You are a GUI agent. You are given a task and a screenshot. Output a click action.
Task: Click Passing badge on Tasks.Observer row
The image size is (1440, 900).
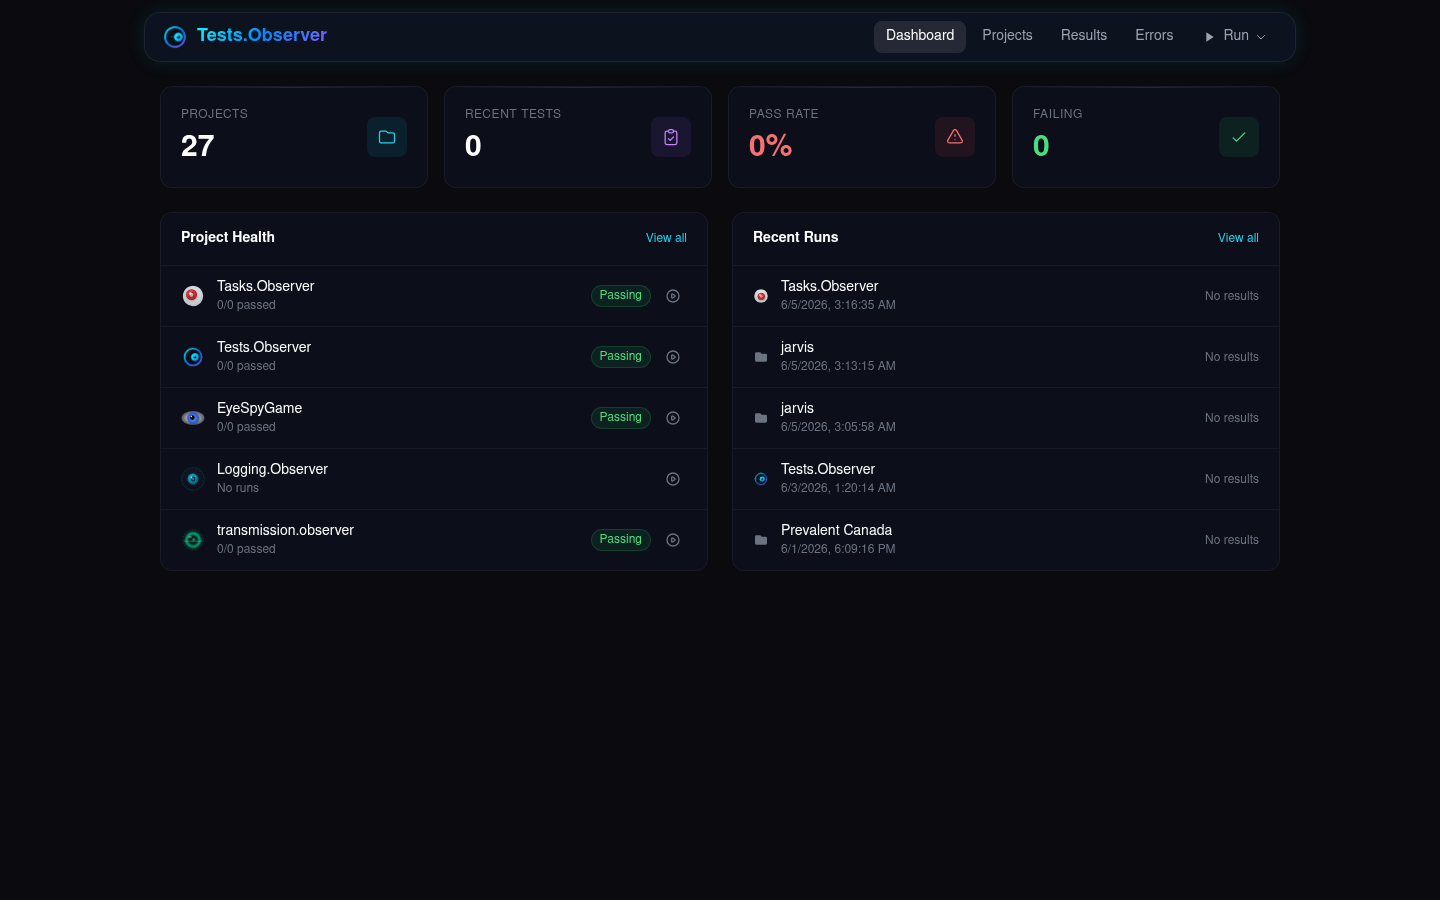[621, 296]
